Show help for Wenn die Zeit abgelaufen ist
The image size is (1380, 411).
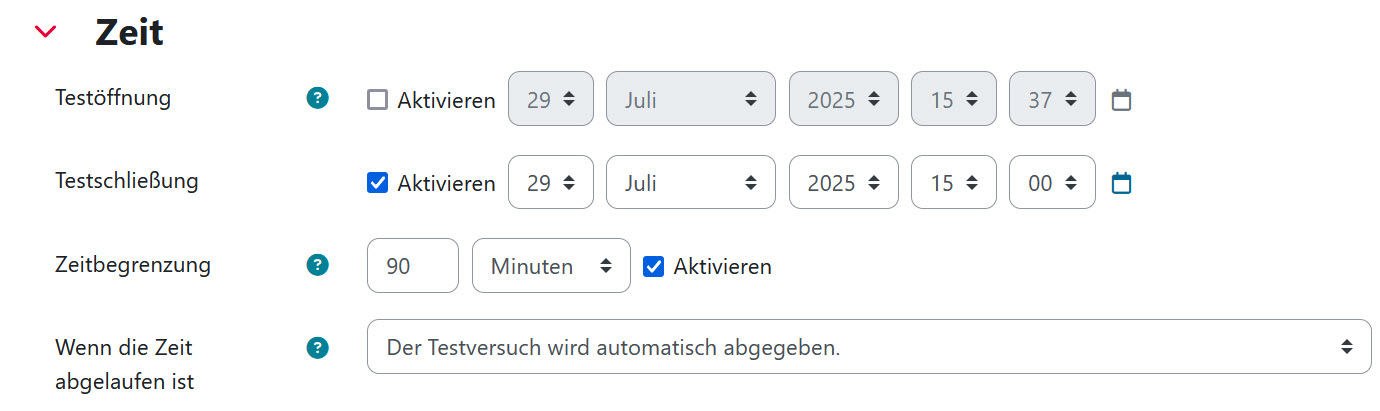click(x=317, y=348)
